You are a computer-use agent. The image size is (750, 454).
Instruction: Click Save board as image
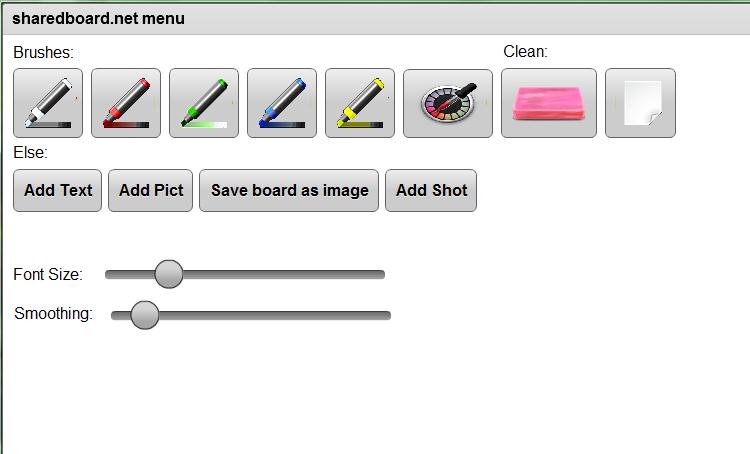click(289, 190)
